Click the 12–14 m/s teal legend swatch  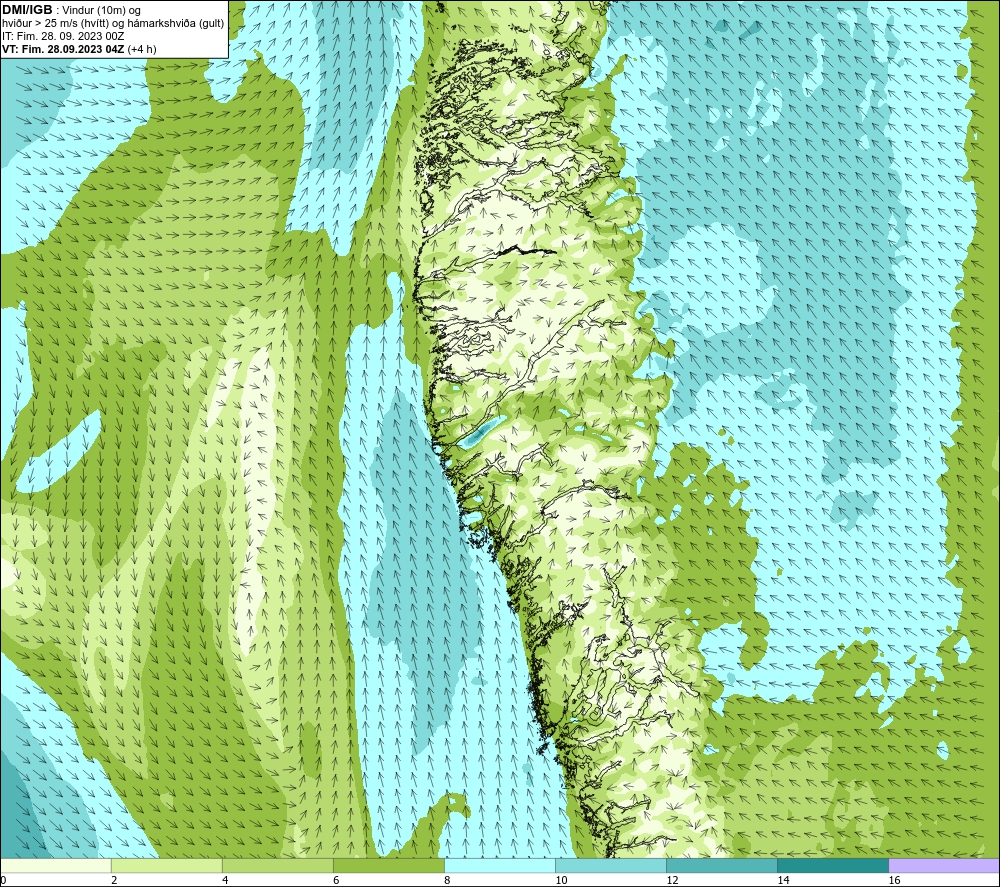click(x=721, y=865)
